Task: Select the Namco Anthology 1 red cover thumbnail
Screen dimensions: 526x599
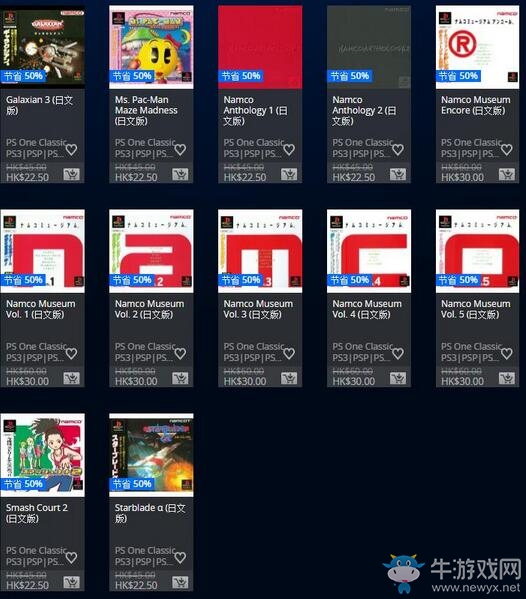Action: point(260,47)
